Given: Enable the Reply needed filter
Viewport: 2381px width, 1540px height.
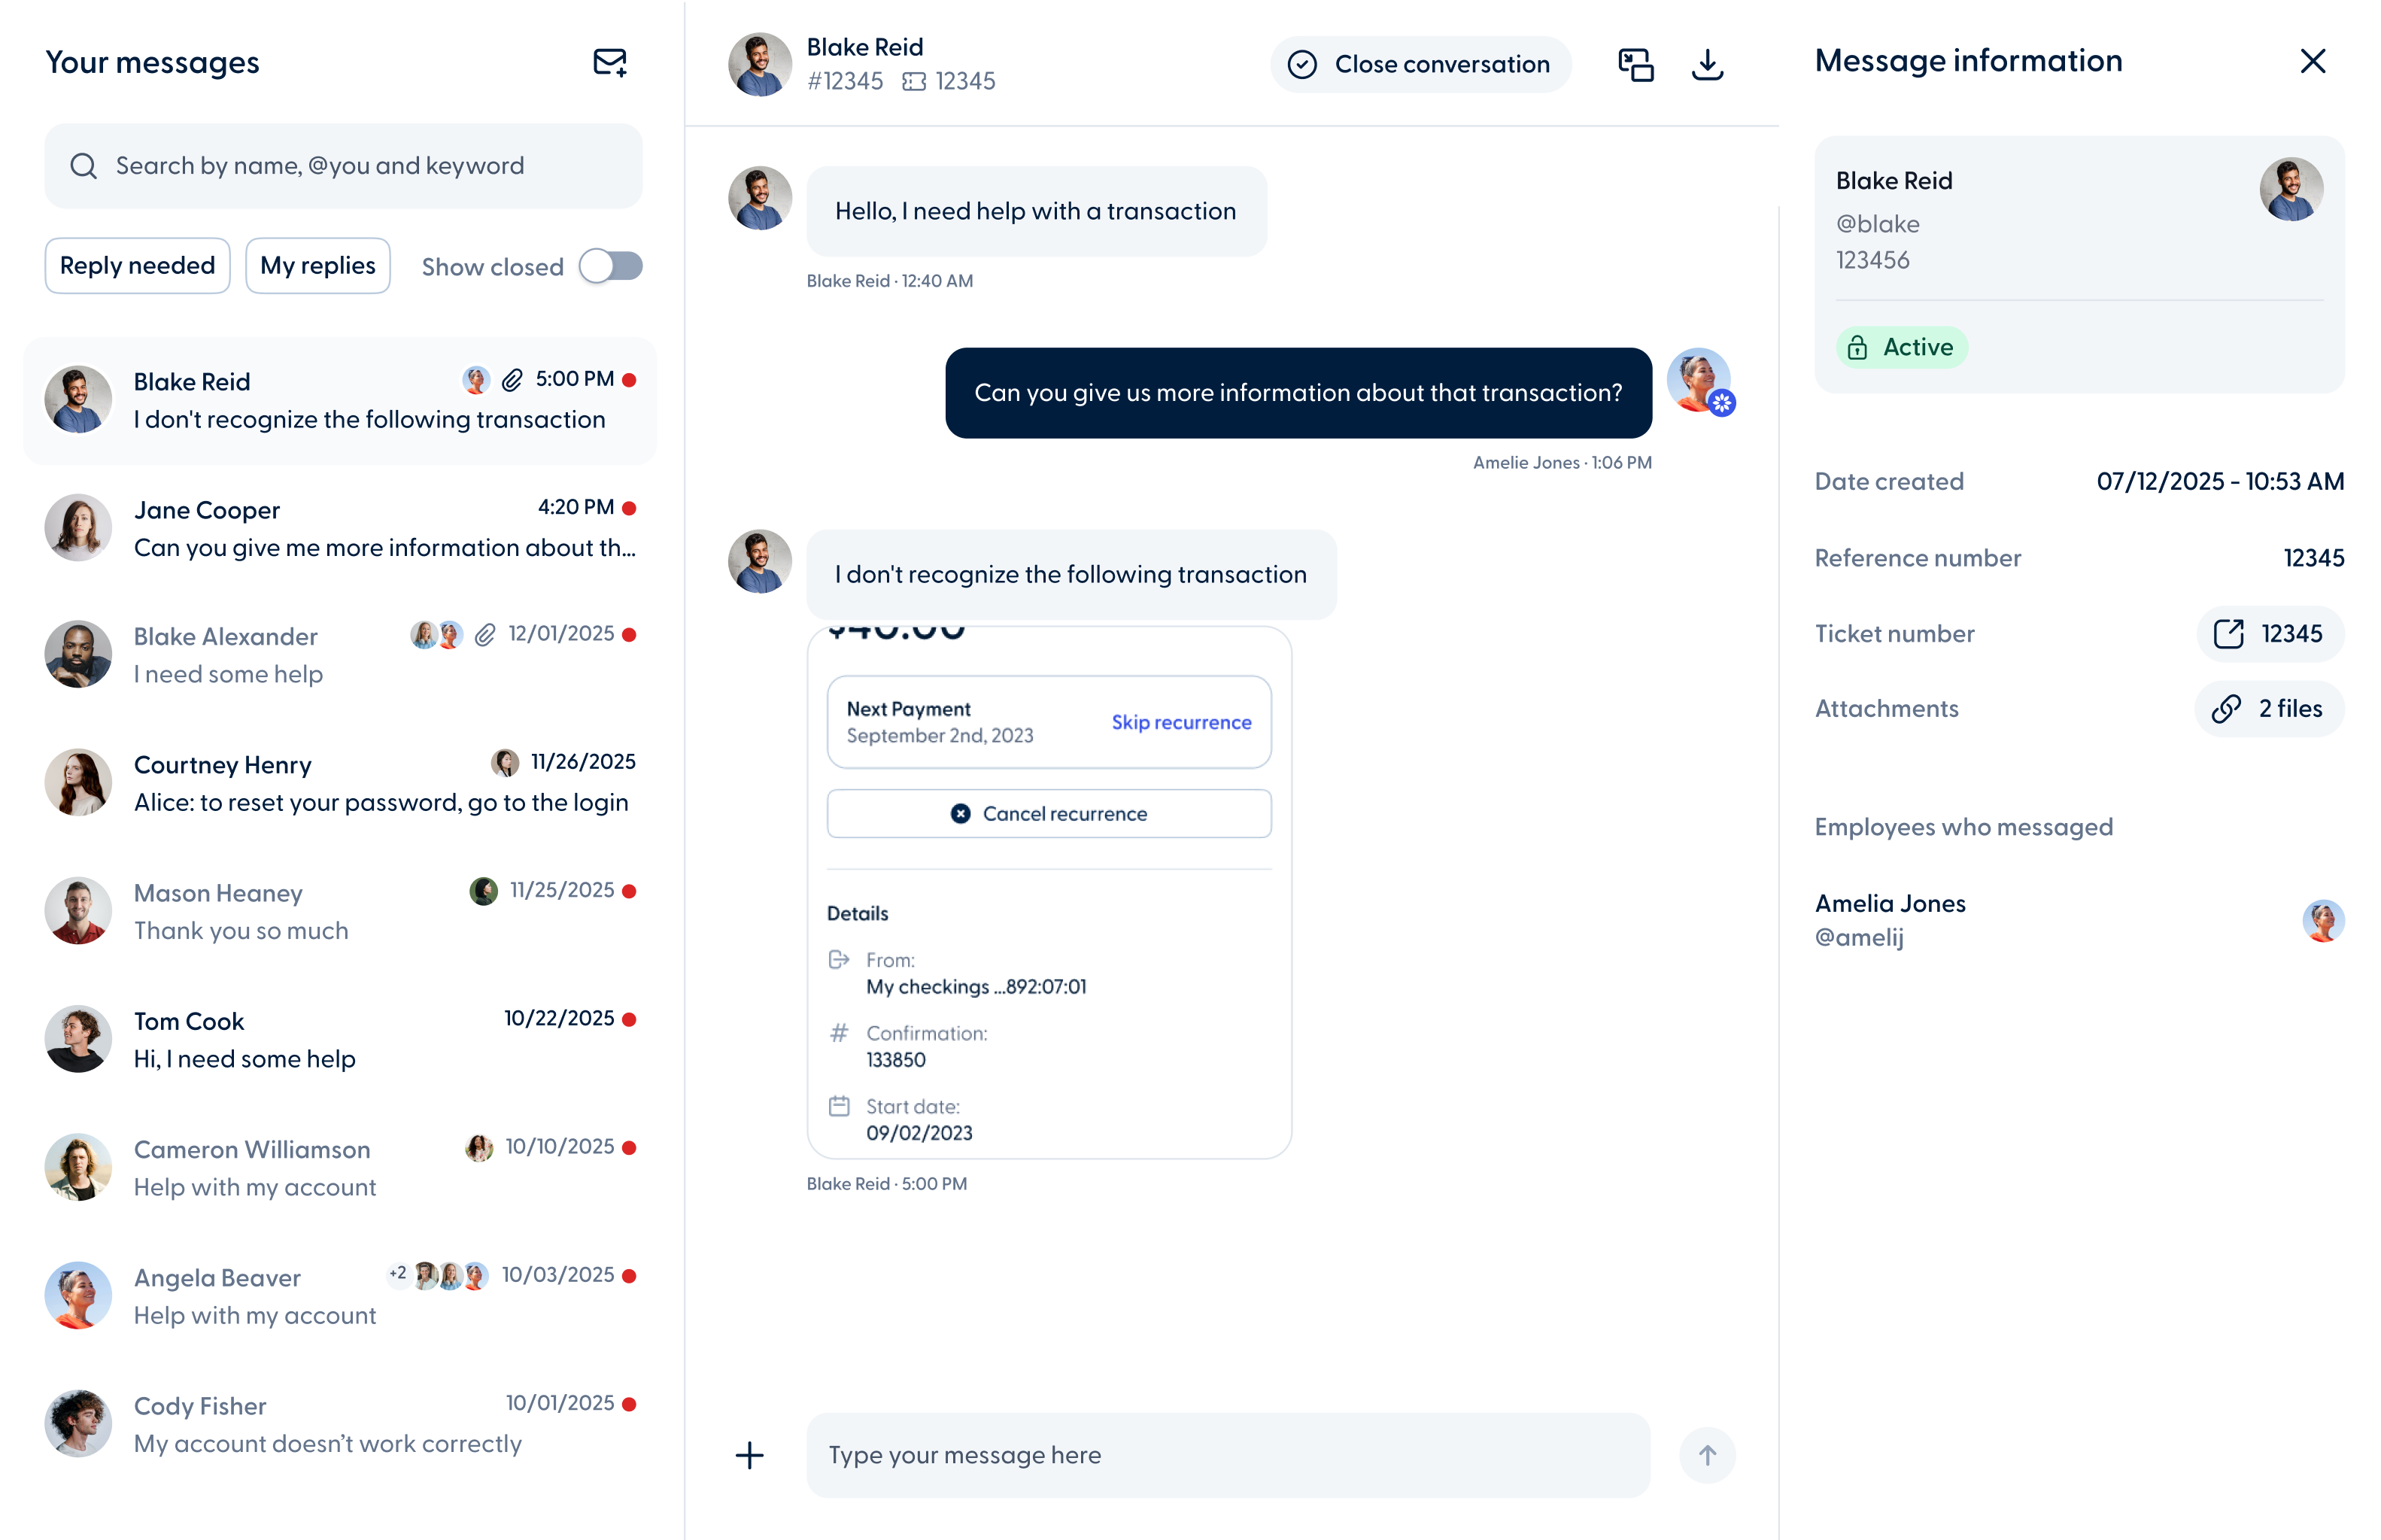Looking at the screenshot, I should pyautogui.click(x=137, y=265).
